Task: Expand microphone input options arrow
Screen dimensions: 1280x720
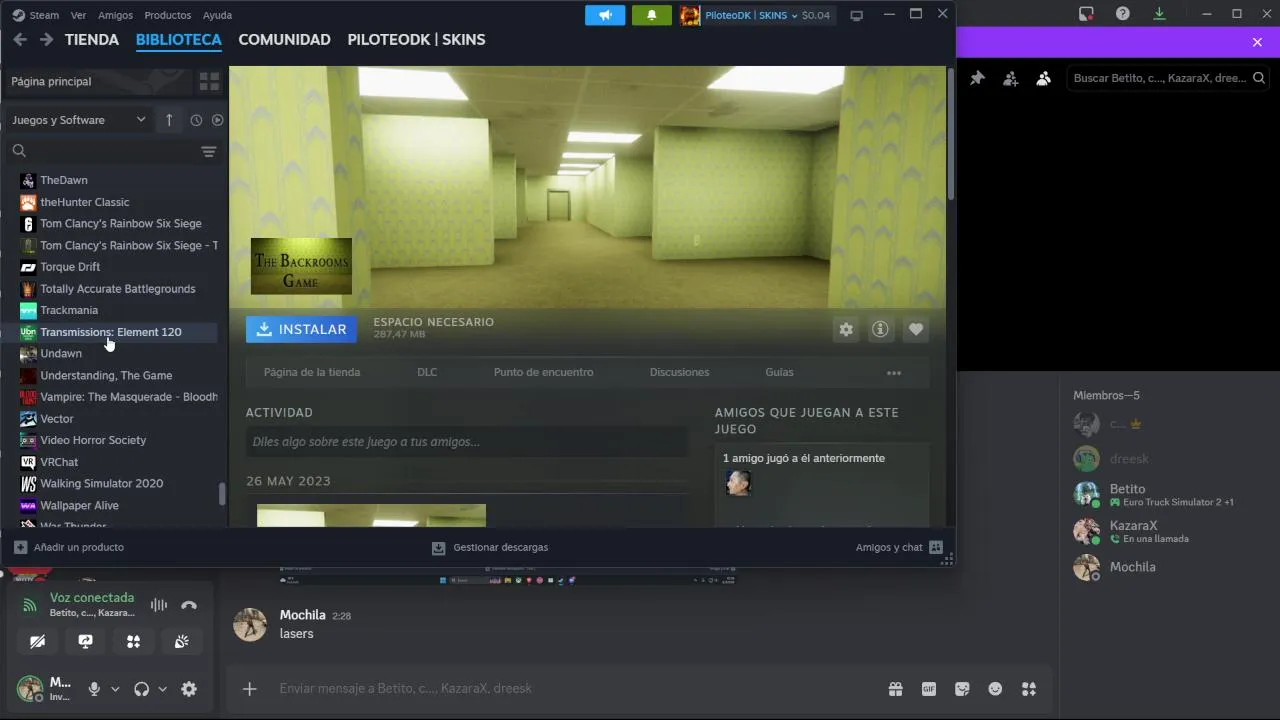Action: click(x=115, y=689)
